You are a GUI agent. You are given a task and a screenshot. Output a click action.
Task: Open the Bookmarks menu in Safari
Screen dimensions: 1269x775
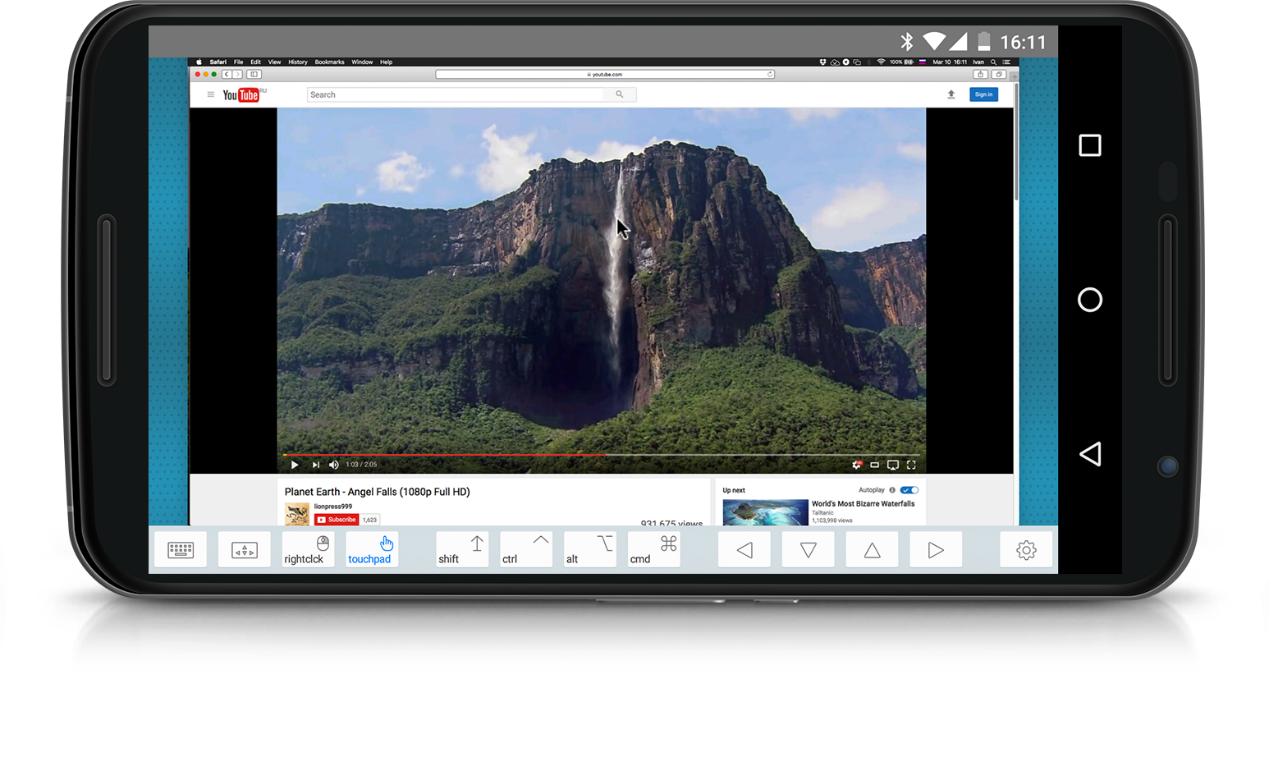pos(329,62)
